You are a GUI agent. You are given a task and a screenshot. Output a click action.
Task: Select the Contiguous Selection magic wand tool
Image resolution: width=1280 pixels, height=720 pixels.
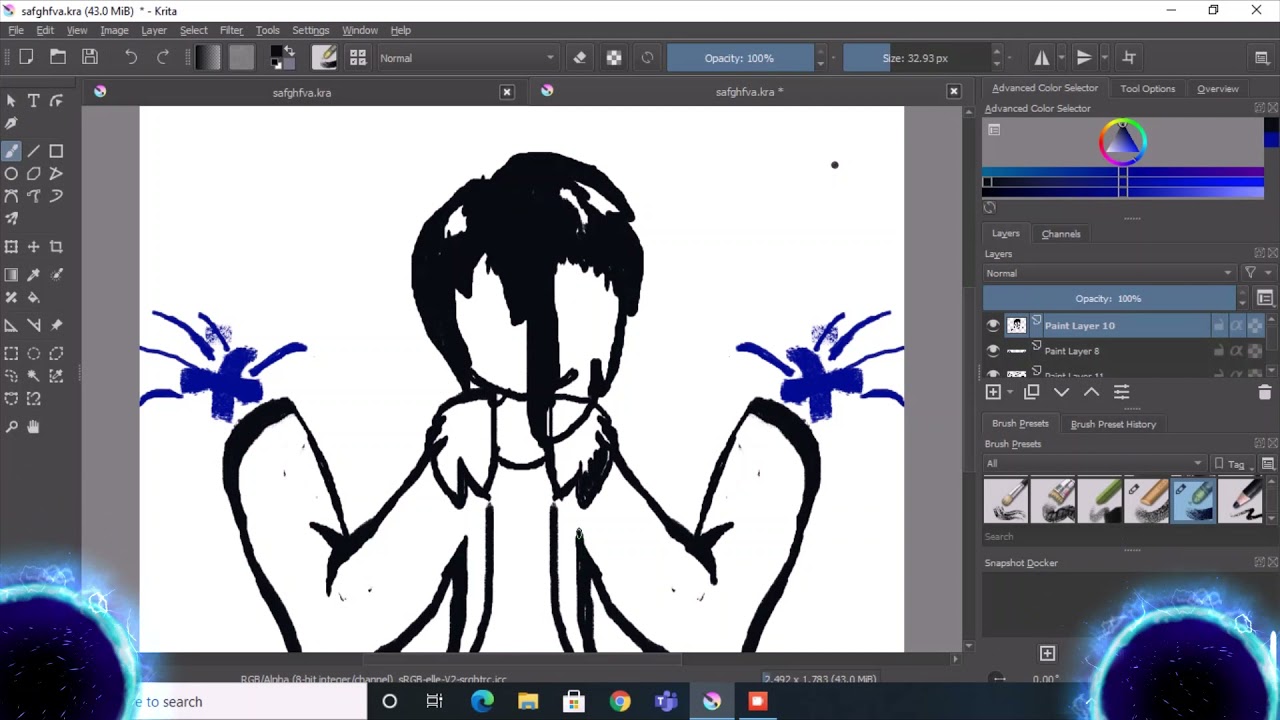tap(33, 376)
